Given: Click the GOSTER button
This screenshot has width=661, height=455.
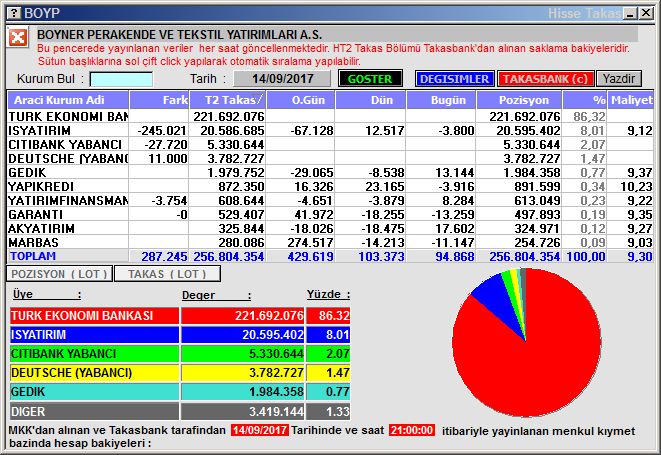Looking at the screenshot, I should (x=370, y=79).
